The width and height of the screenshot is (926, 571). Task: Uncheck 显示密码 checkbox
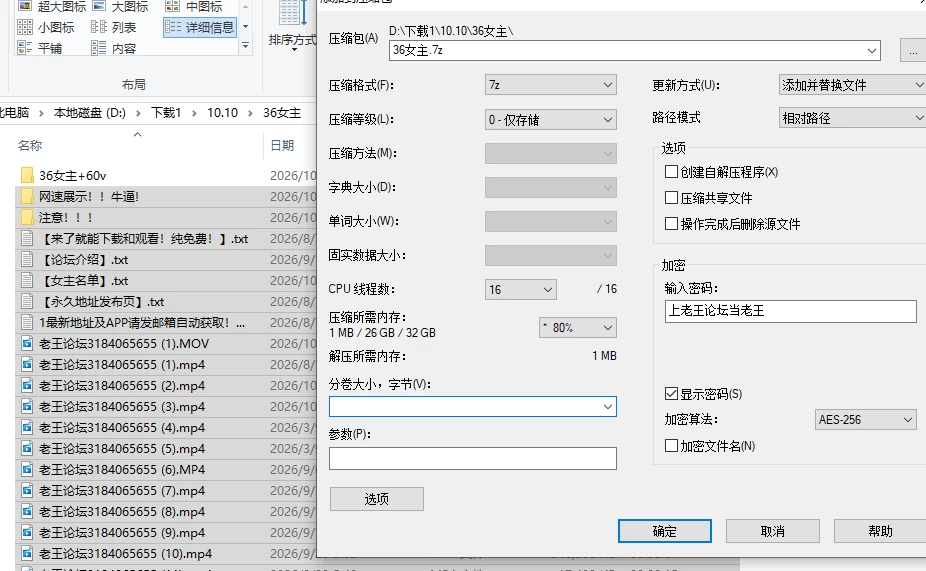[671, 394]
